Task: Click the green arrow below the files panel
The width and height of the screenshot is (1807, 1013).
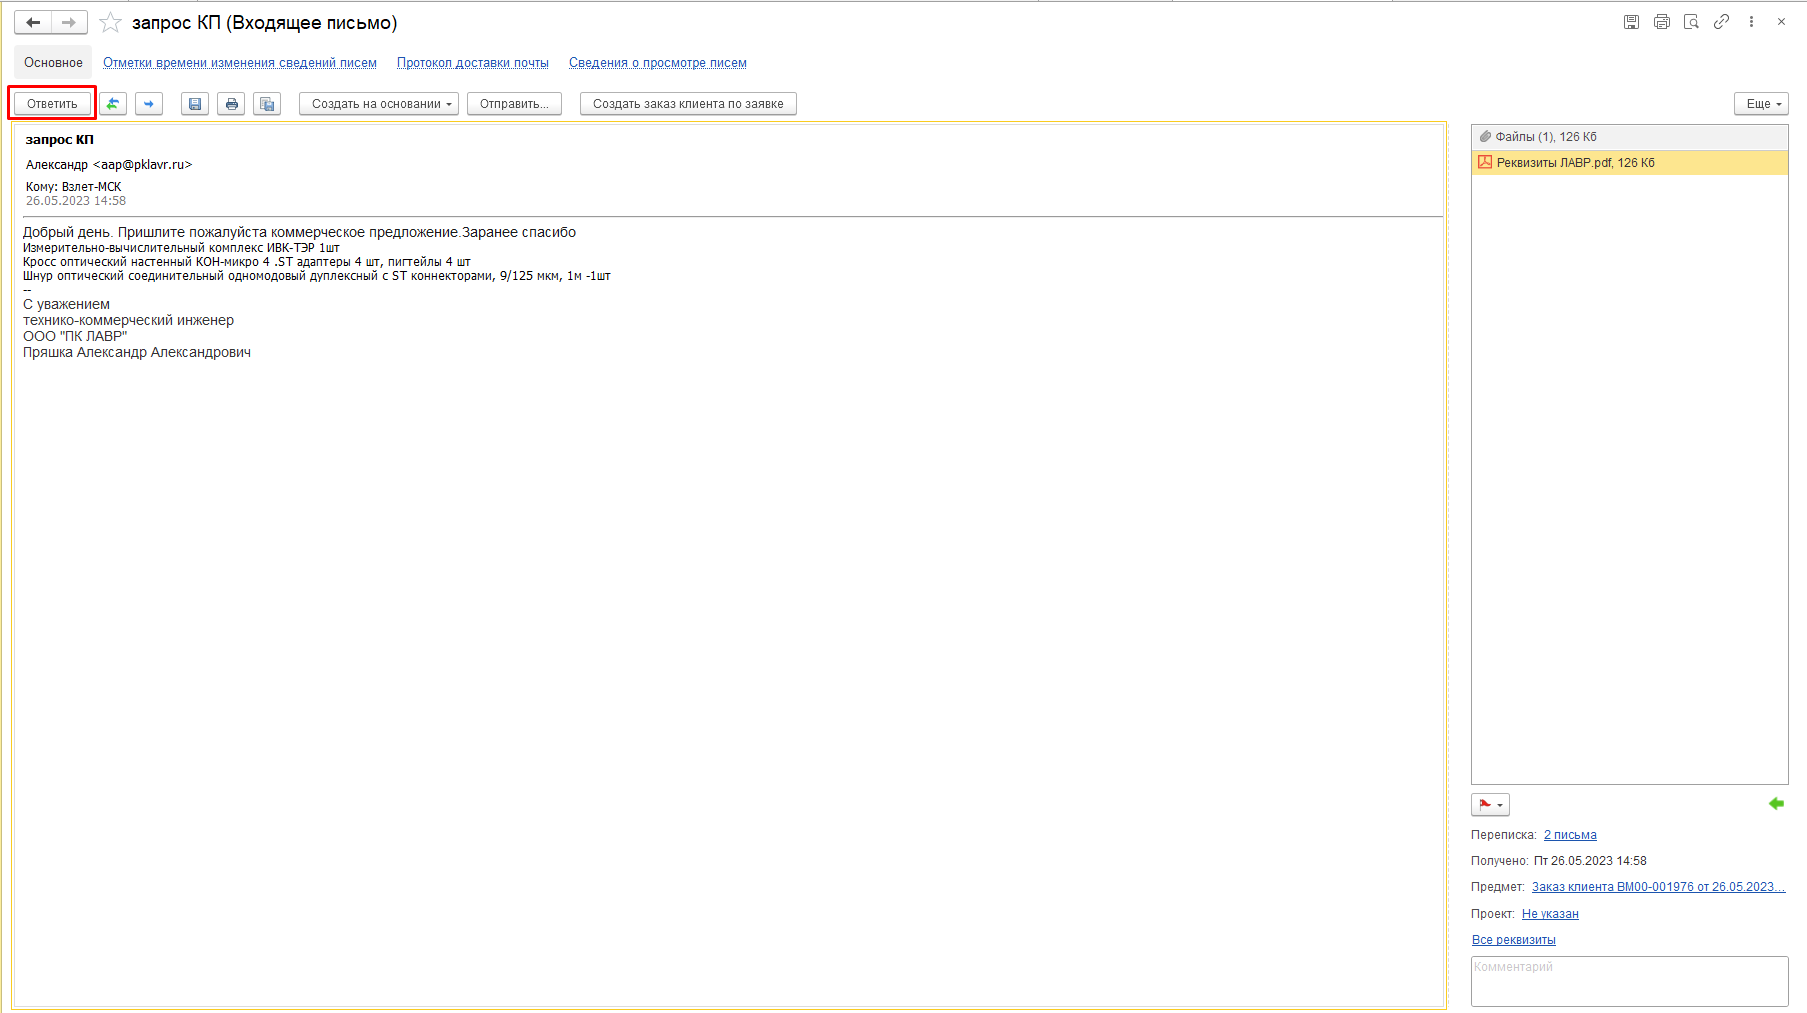Action: click(1777, 804)
